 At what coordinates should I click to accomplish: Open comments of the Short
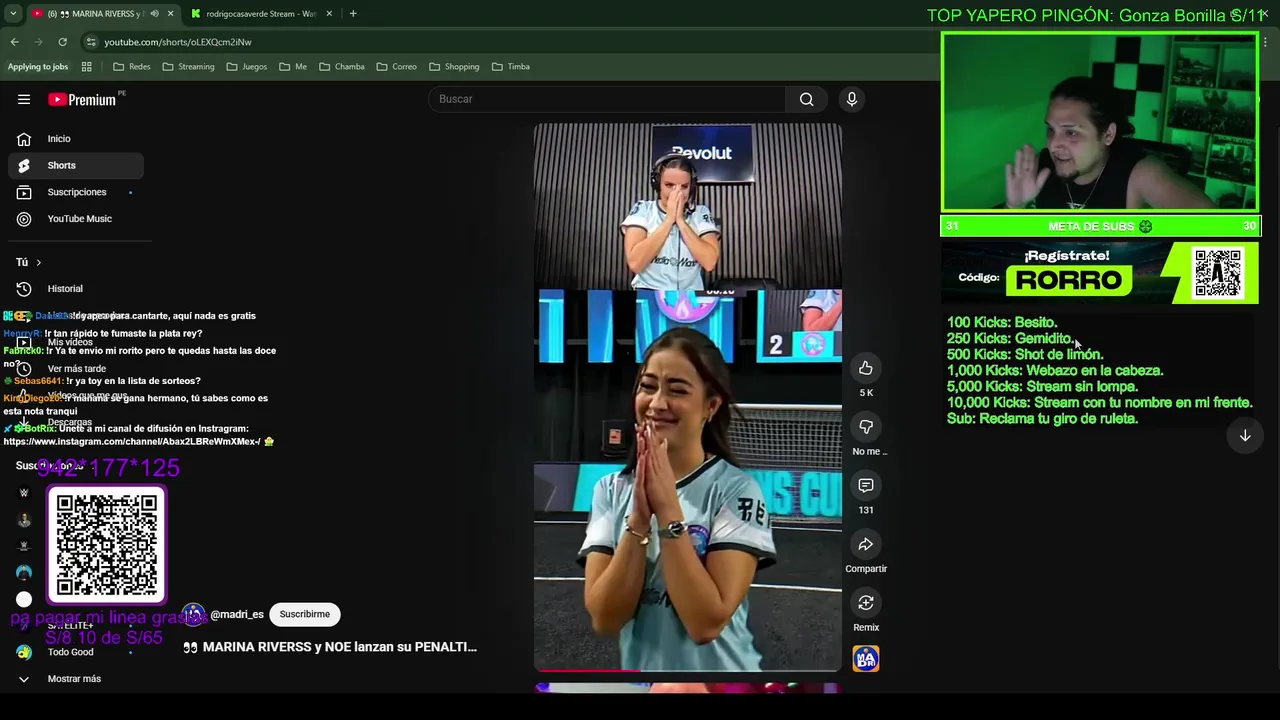pos(866,485)
